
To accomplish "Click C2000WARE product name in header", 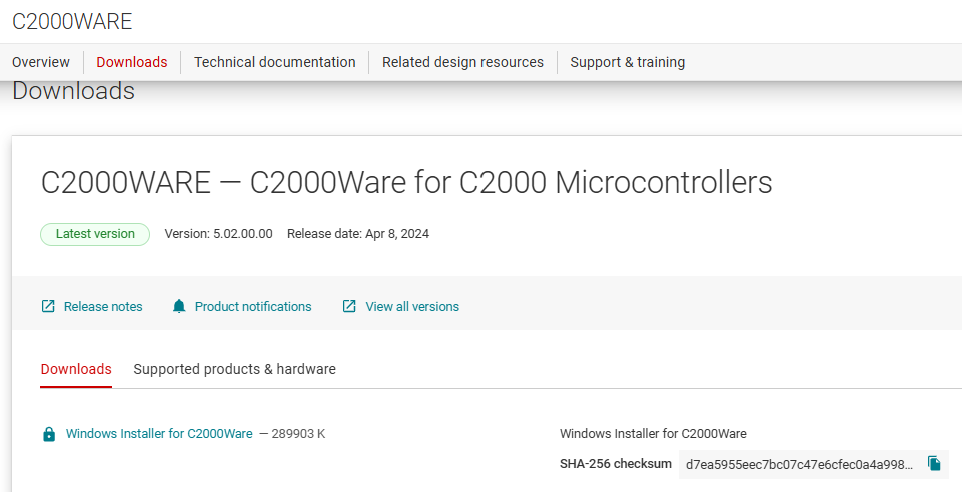I will click(72, 21).
